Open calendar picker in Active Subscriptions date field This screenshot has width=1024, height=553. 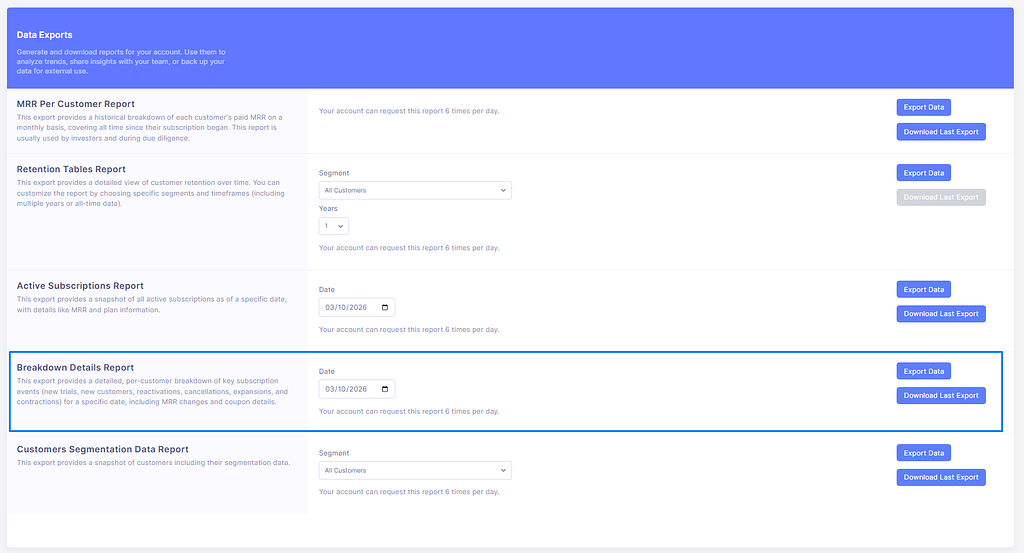386,307
